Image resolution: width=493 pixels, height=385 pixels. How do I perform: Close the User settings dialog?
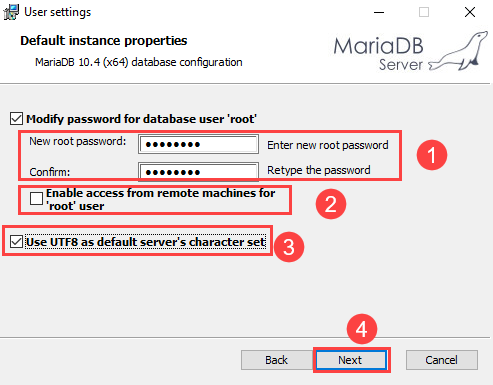click(470, 12)
